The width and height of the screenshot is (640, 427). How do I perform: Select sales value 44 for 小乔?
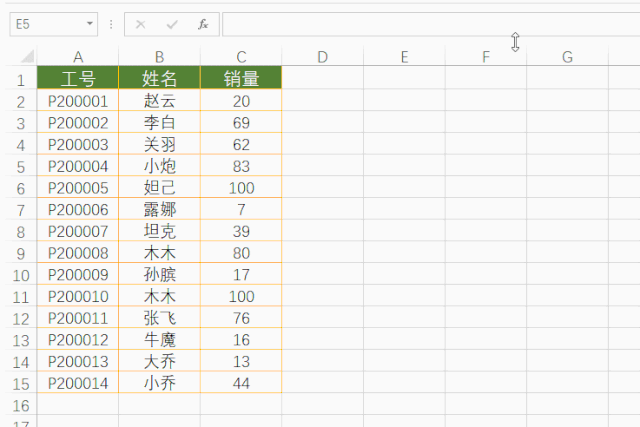pos(241,383)
